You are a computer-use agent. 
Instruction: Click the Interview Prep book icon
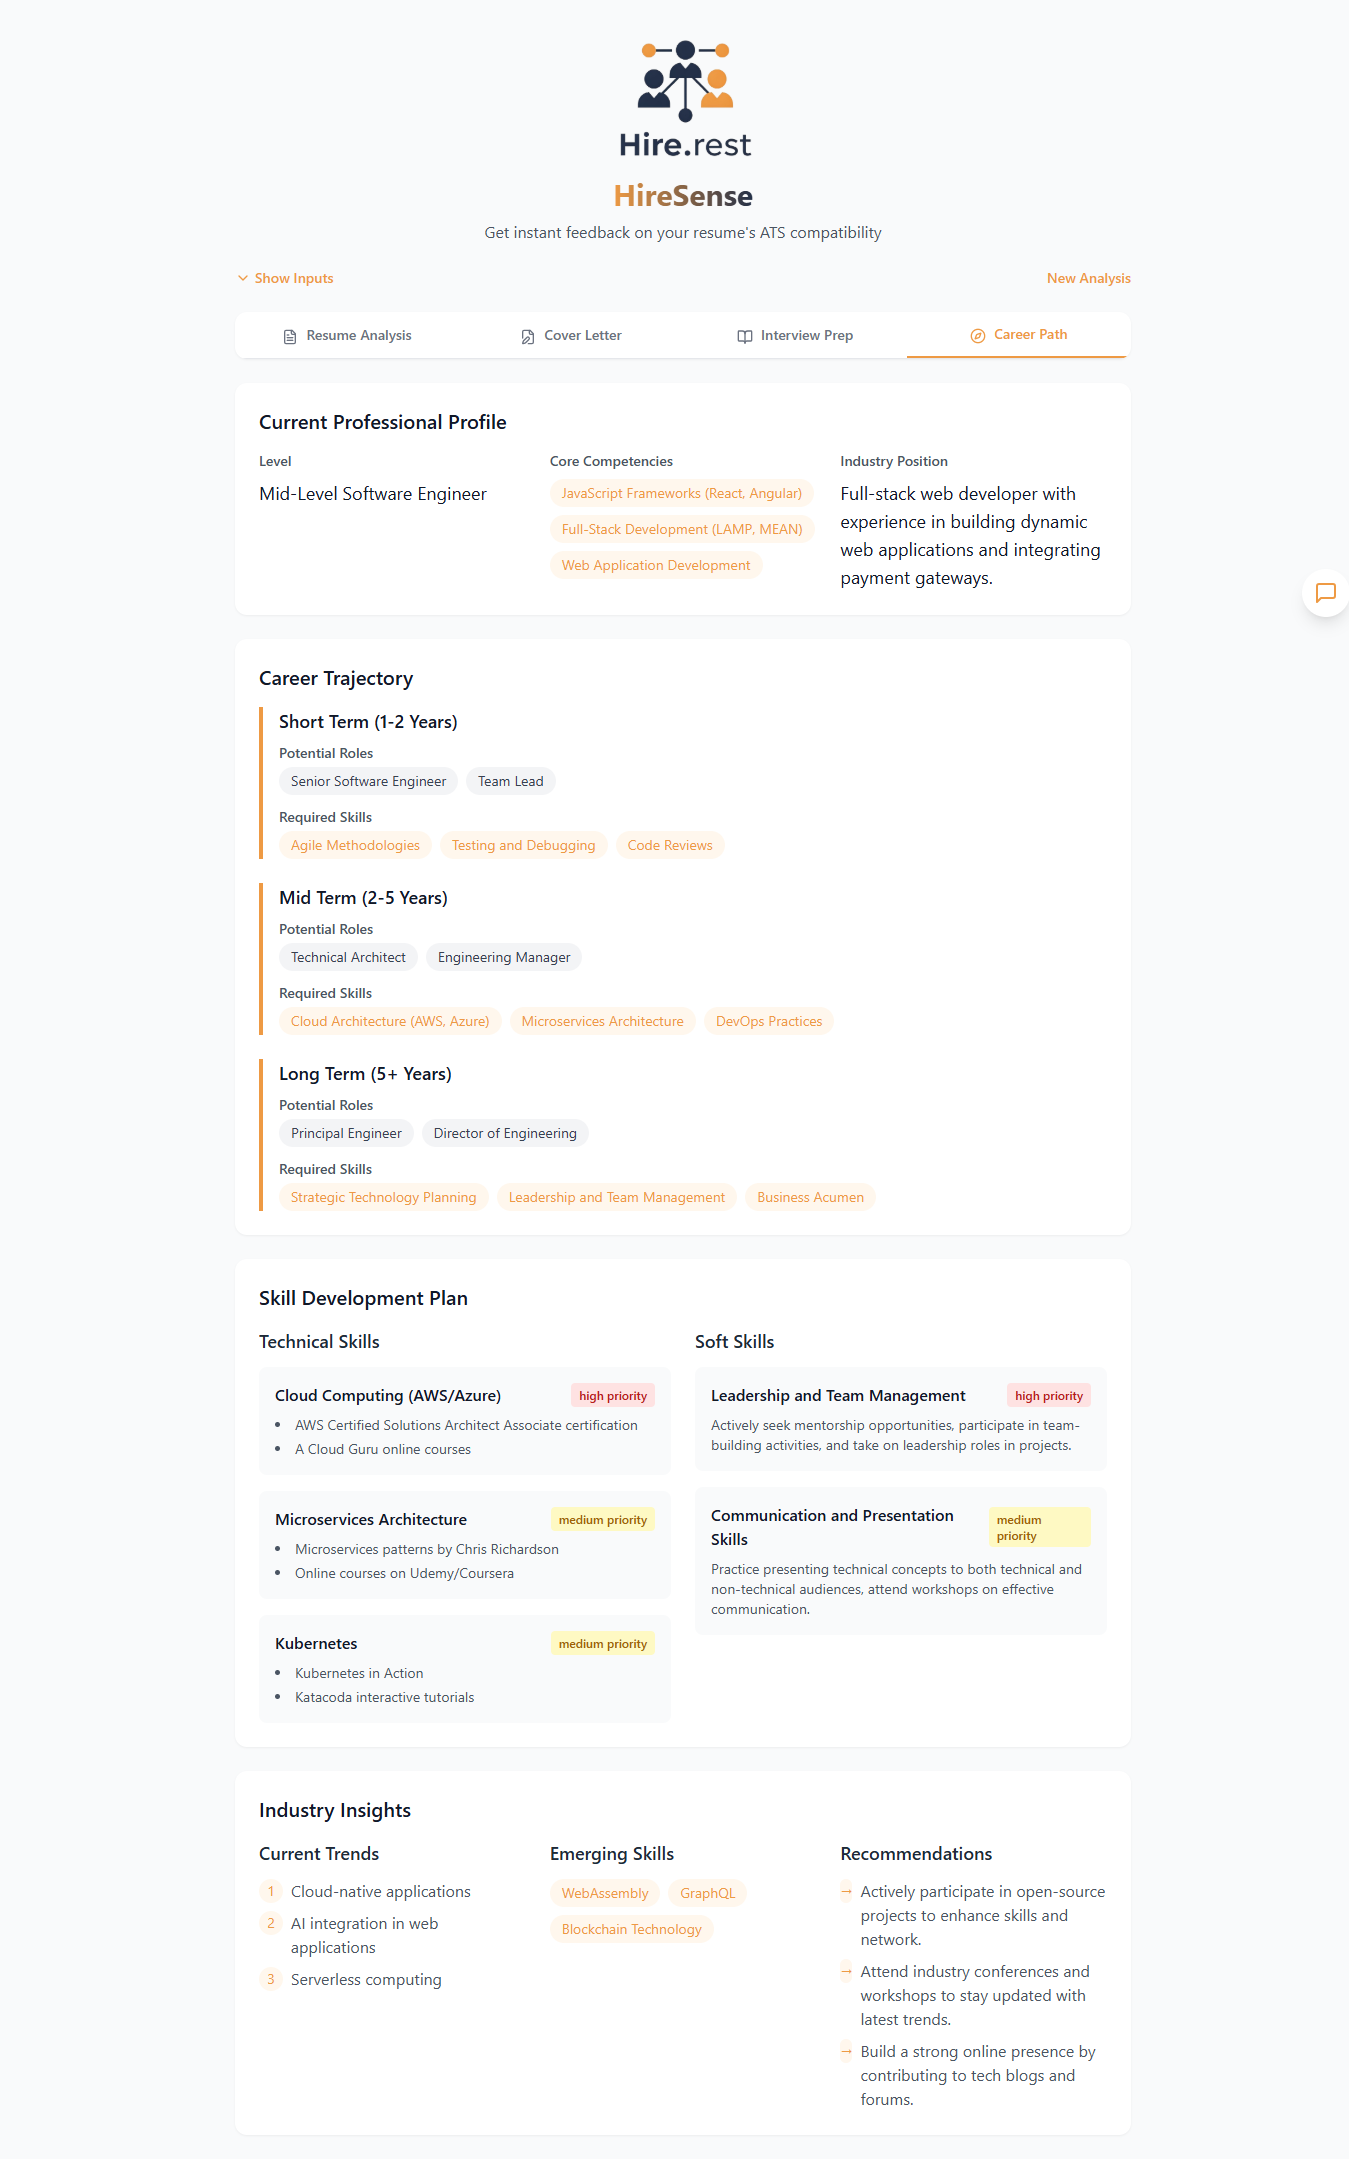pyautogui.click(x=745, y=336)
